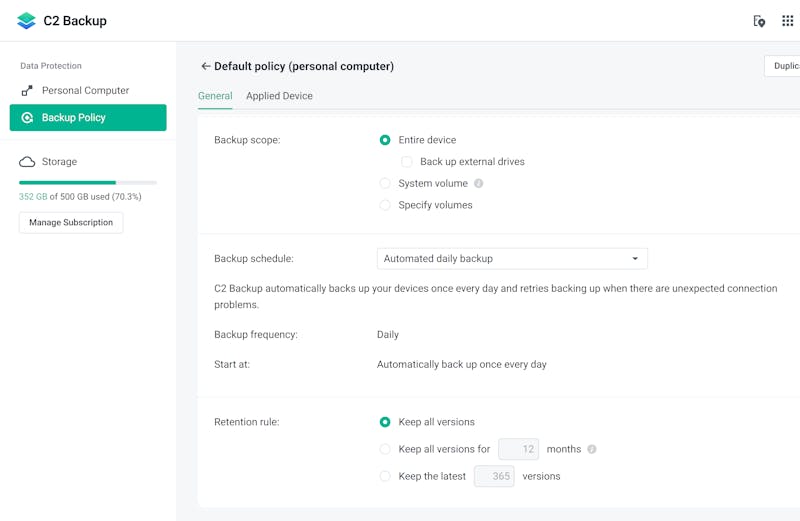Click the Storage cloud icon

[27, 162]
